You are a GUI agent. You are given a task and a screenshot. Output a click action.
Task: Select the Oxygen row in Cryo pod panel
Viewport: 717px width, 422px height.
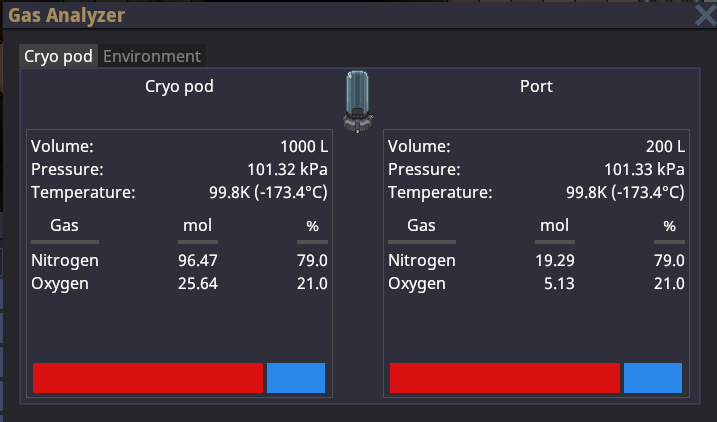(59, 283)
